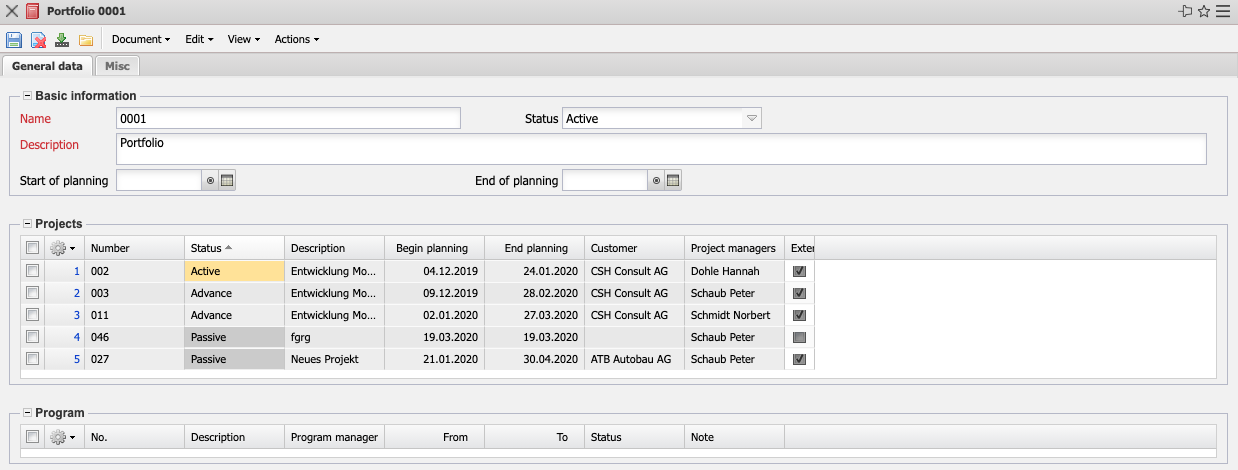Screen dimensions: 1238x470
Task: Click the delete document icon with red X
Action: pos(38,40)
